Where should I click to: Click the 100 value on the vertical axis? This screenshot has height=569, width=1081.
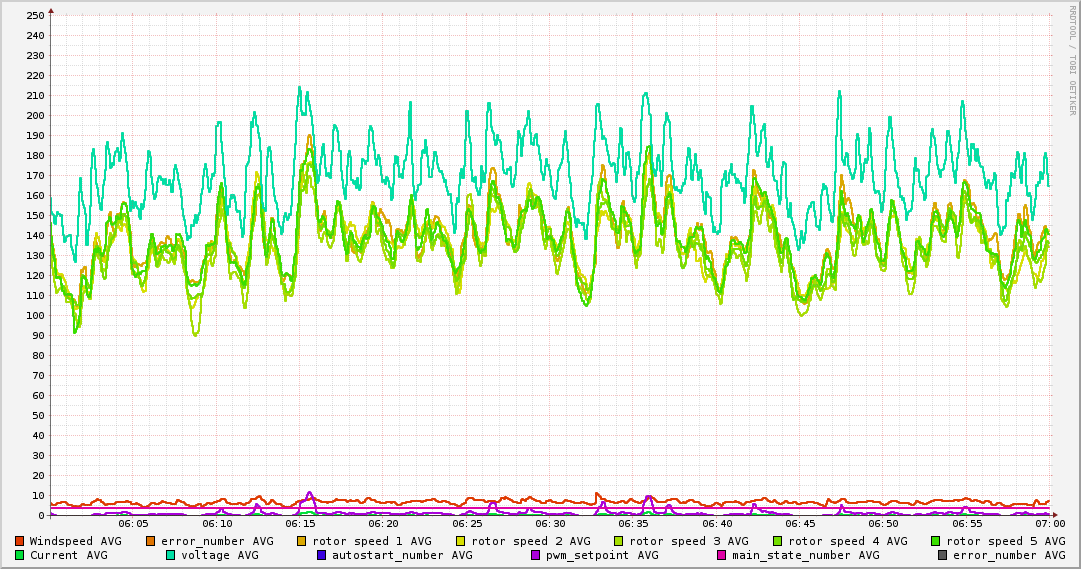click(35, 315)
